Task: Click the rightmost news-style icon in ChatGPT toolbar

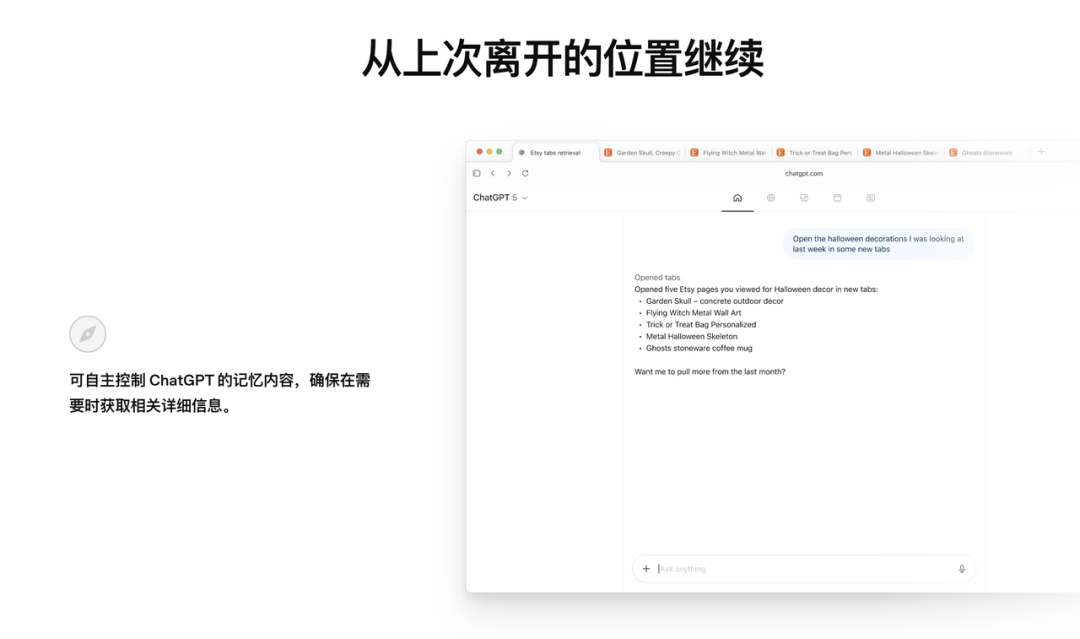Action: [x=870, y=198]
